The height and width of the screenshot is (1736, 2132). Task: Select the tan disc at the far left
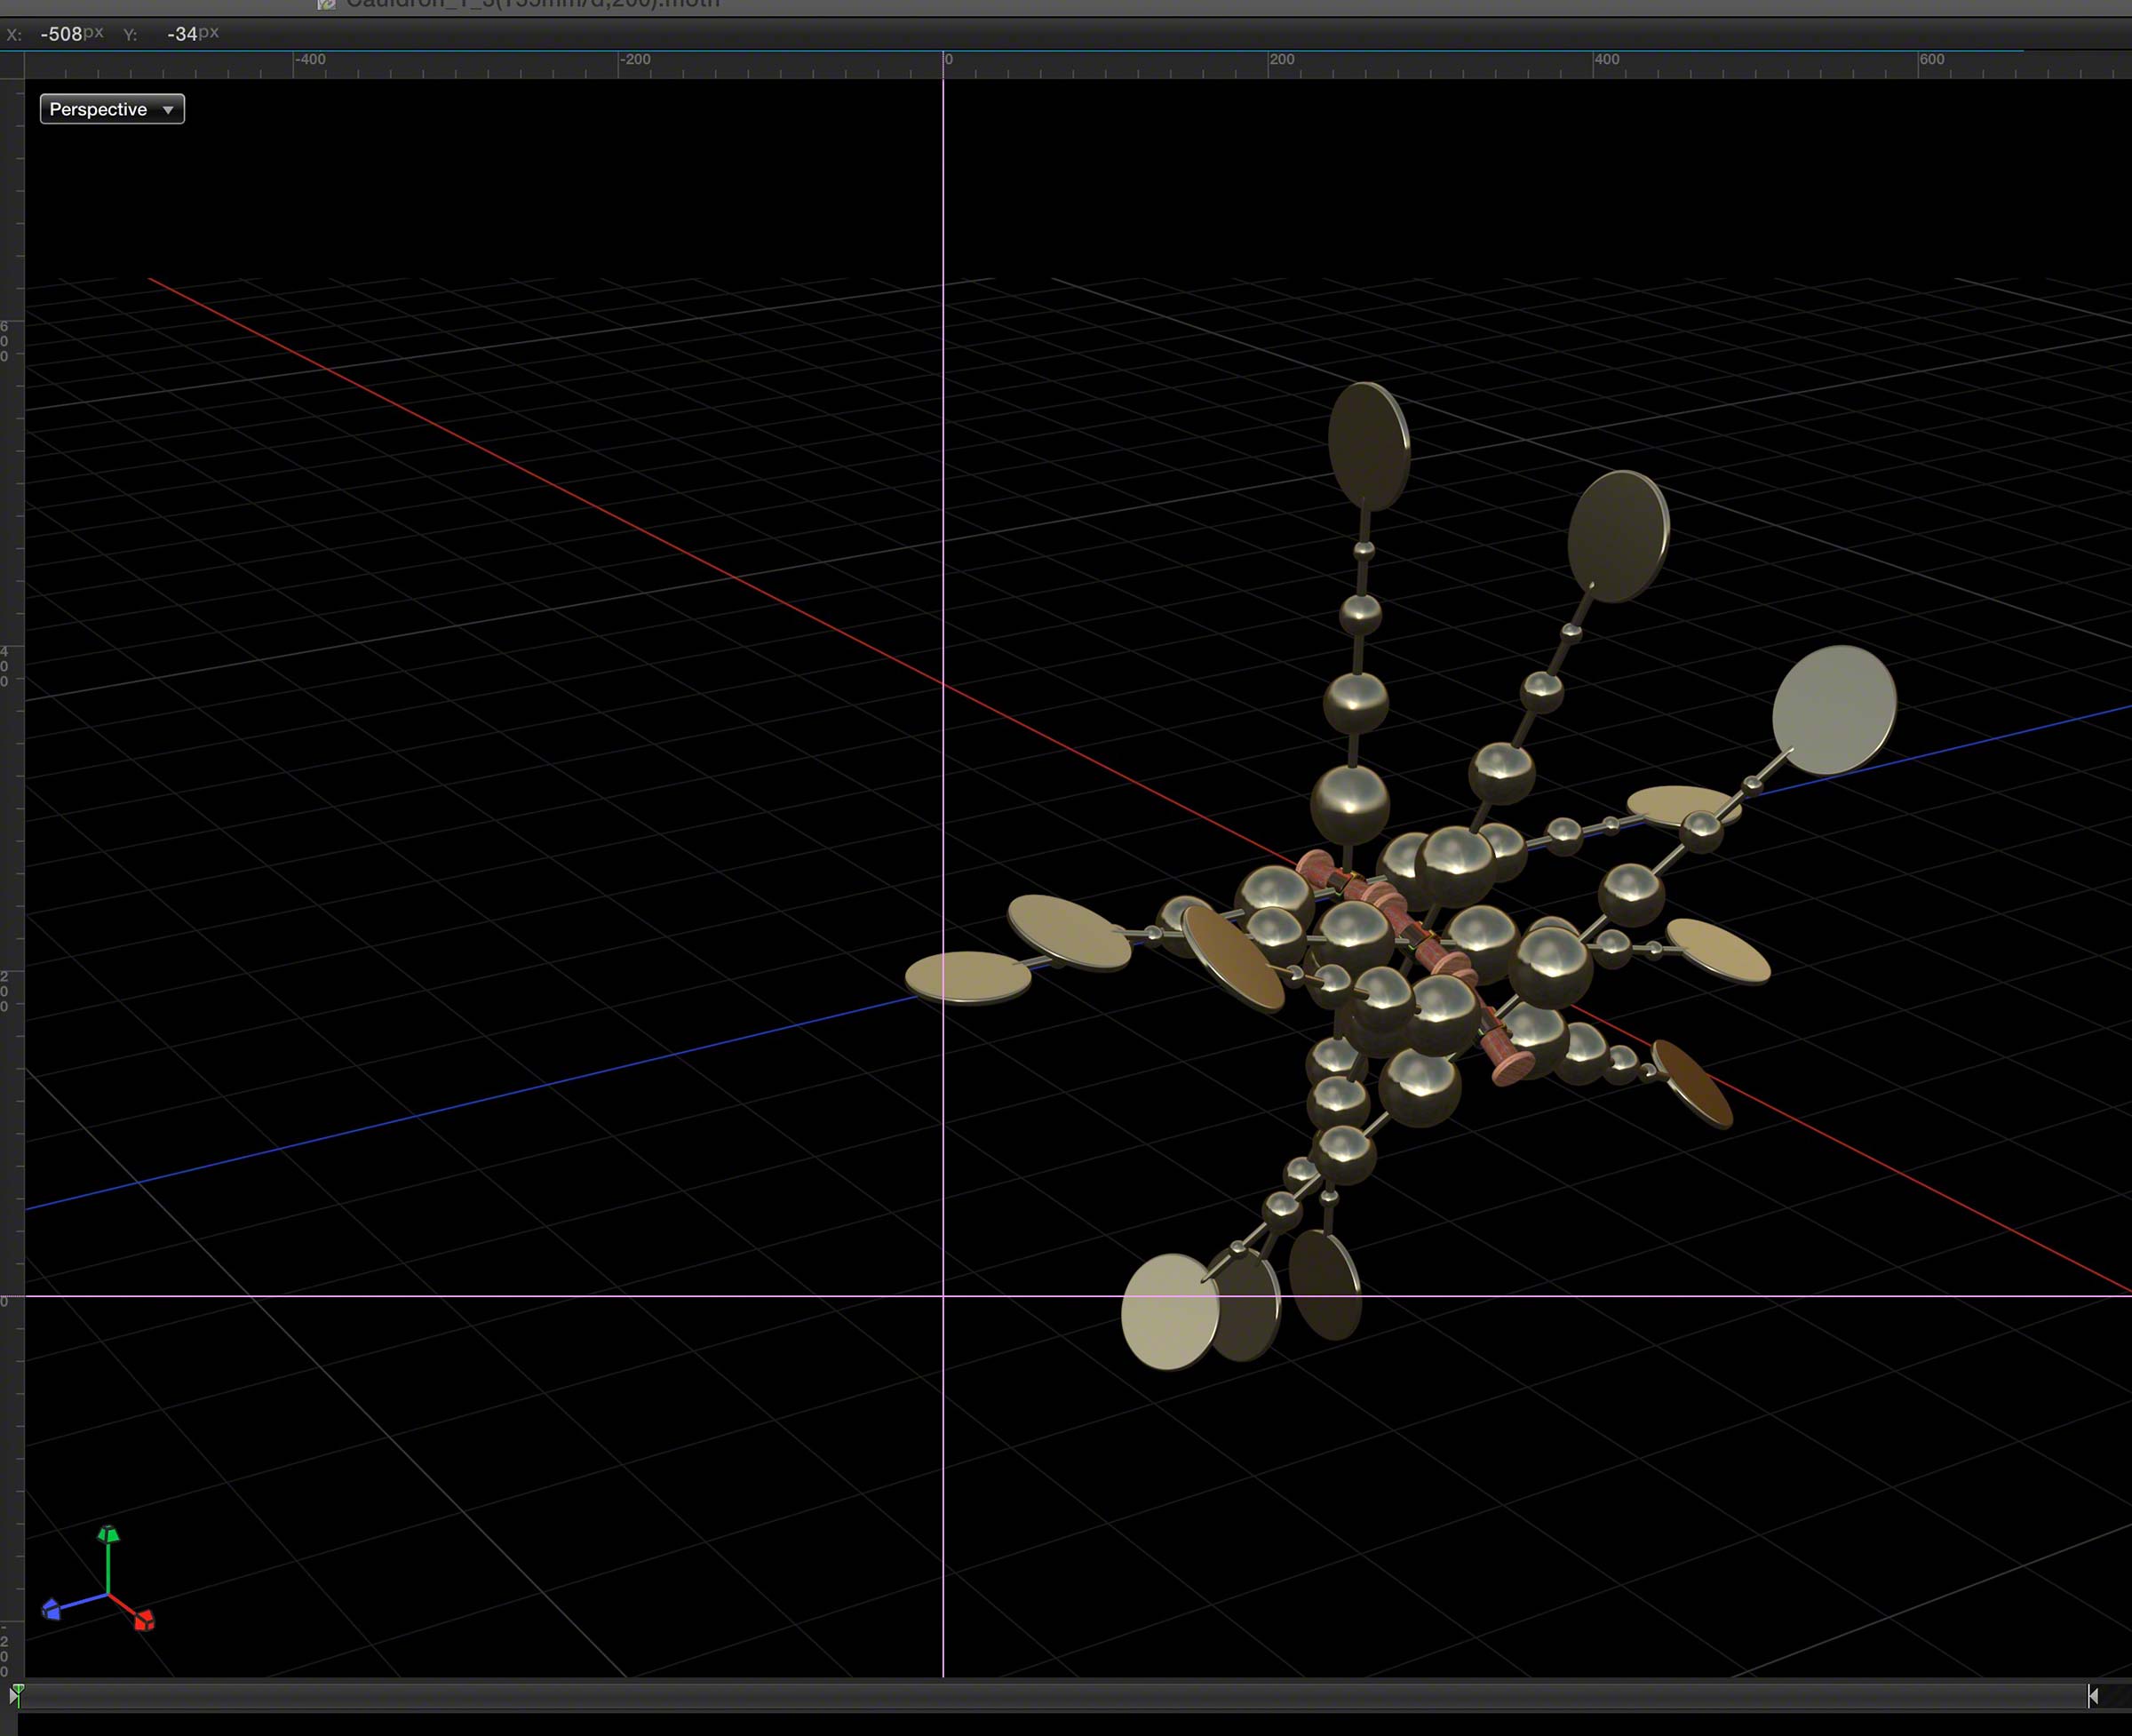coord(968,977)
